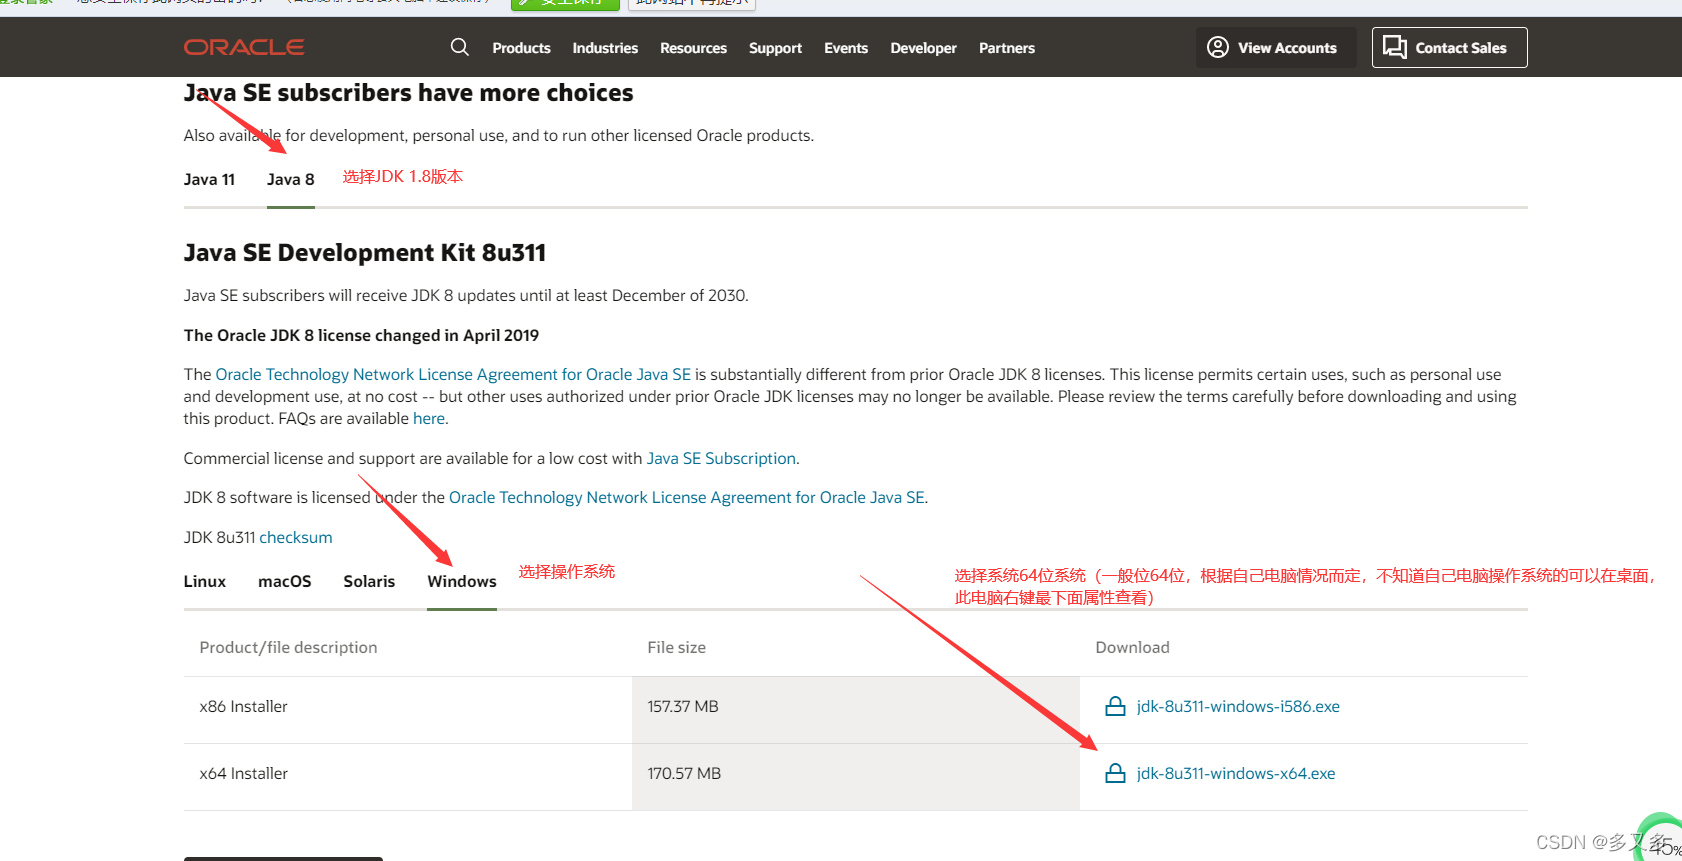Viewport: 1682px width, 861px height.
Task: Select the Windows OS tab
Action: (x=462, y=582)
